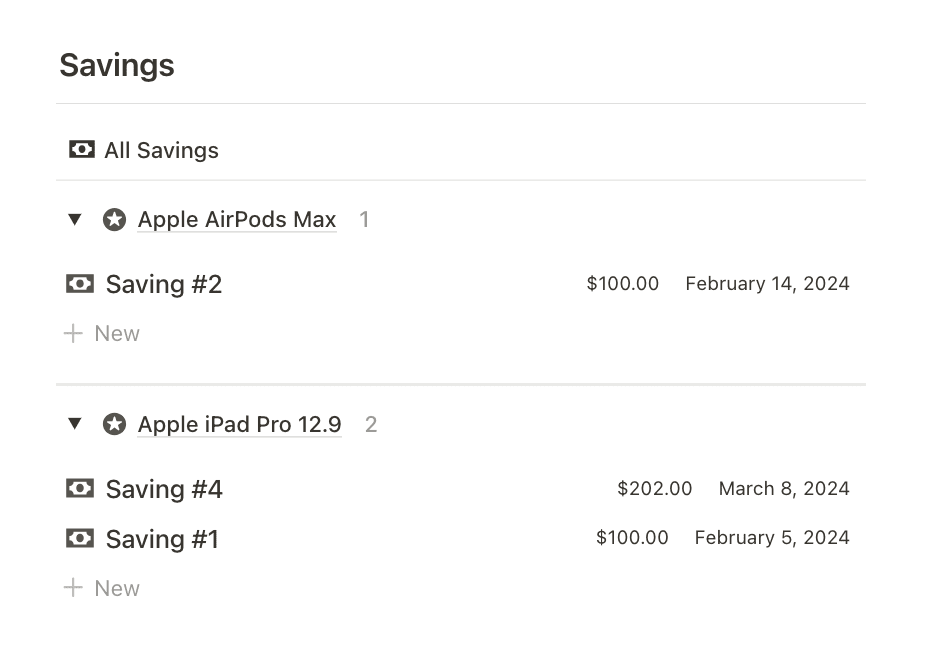This screenshot has width=930, height=654.
Task: Collapse the Apple AirPods Max group
Action: point(75,219)
